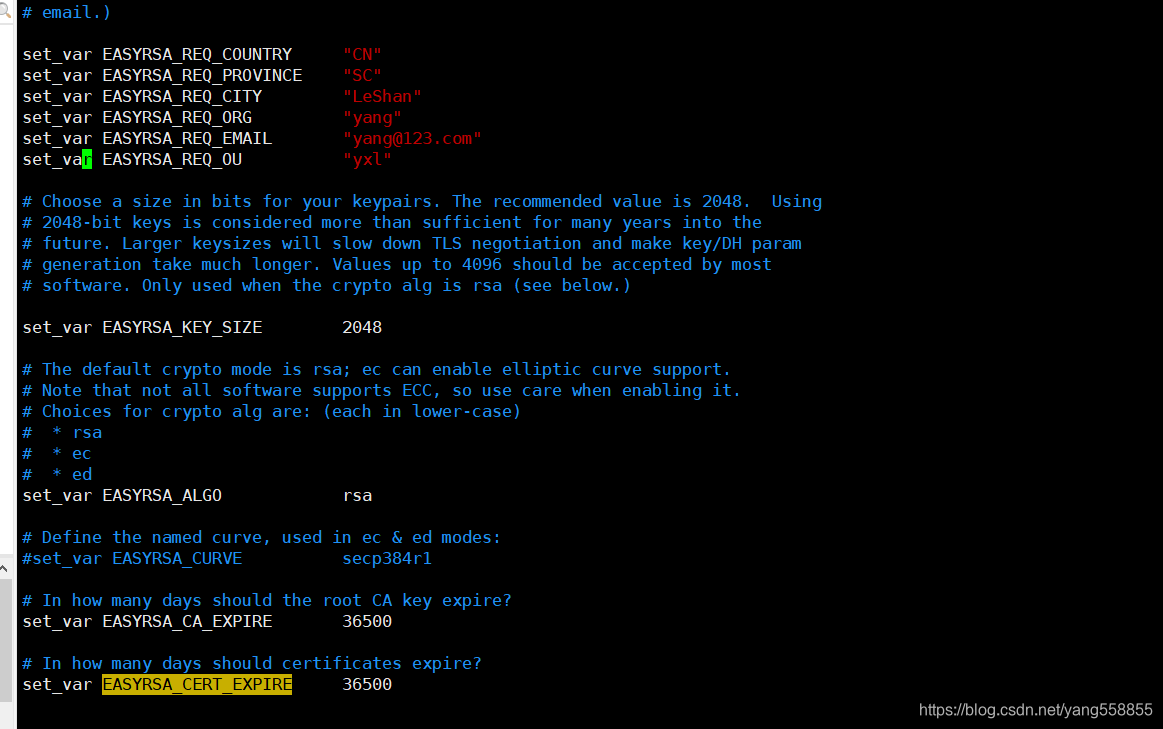Click the "# * ec" choice line
Screen dimensions: 1163x729
click(57, 453)
